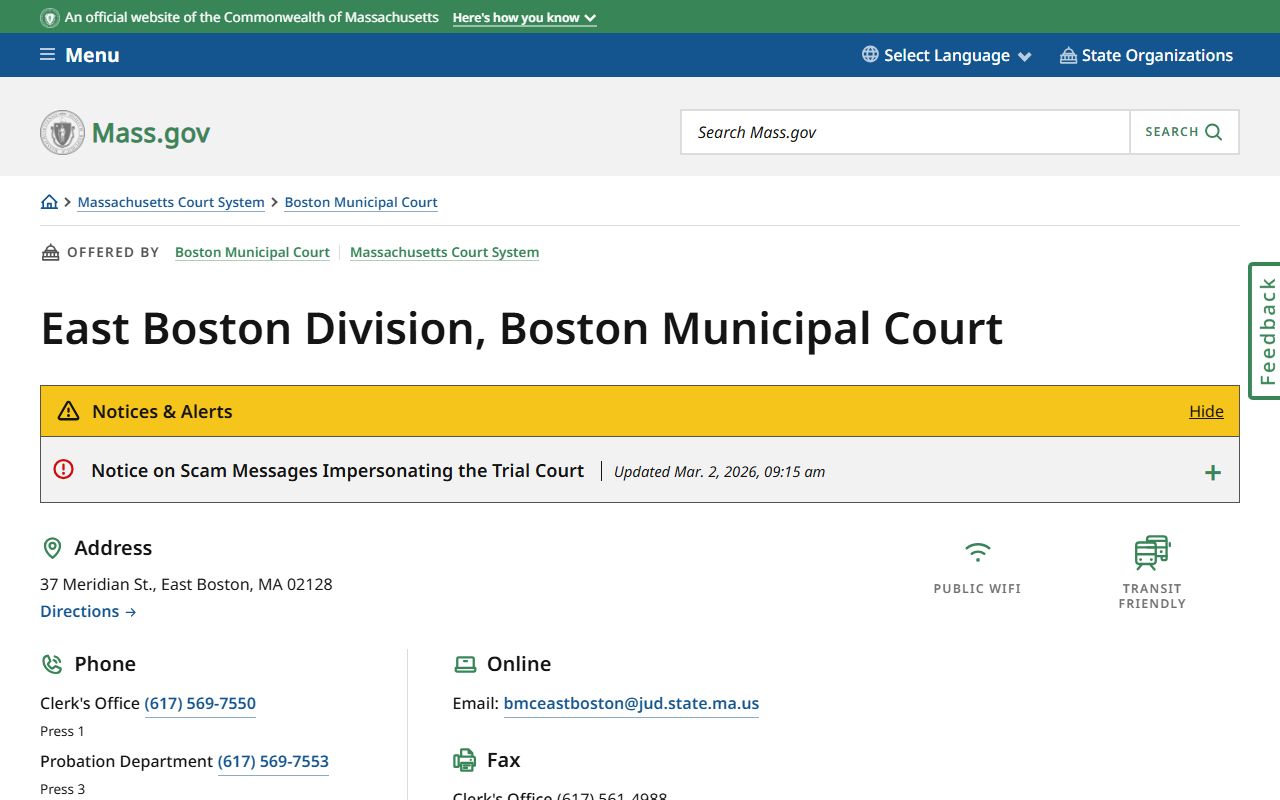Viewport: 1280px width, 800px height.
Task: Click the SEARCH button
Action: 1184,132
